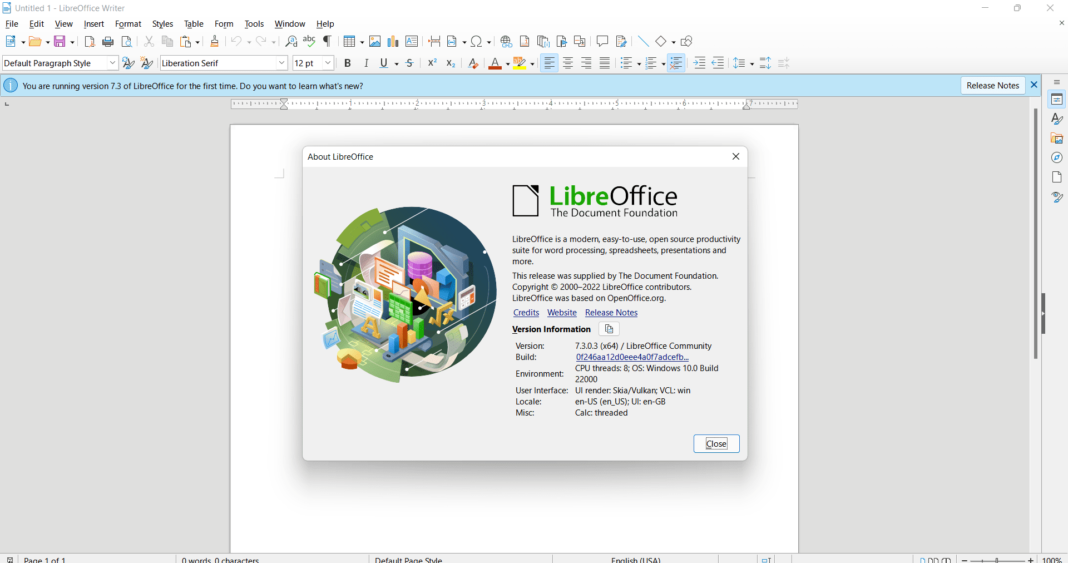Open the Liberation Serif font name dropdown
This screenshot has height=563, width=1068.
click(281, 63)
